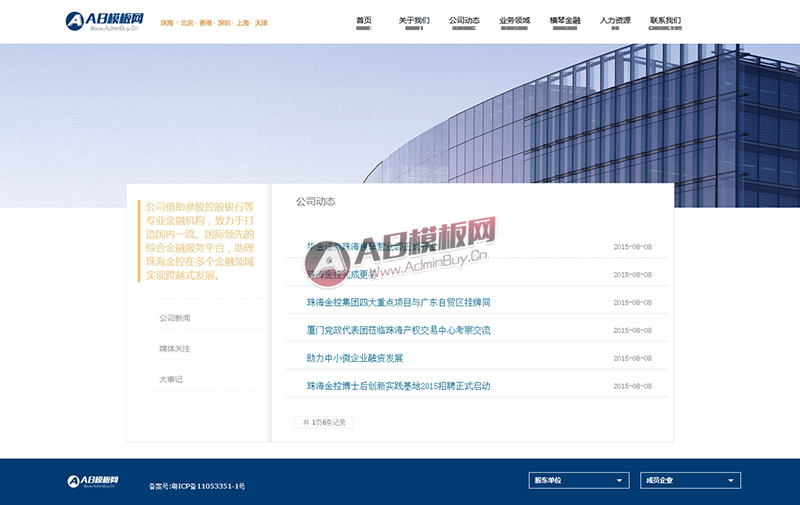Select 业务领域 in the navigation bar
The height and width of the screenshot is (505, 800).
coord(514,21)
